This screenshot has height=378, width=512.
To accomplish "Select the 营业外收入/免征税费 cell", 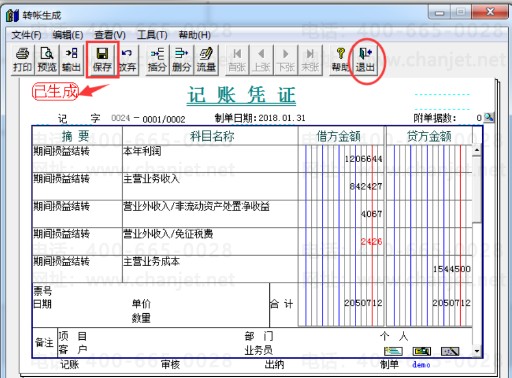I will tap(210, 242).
